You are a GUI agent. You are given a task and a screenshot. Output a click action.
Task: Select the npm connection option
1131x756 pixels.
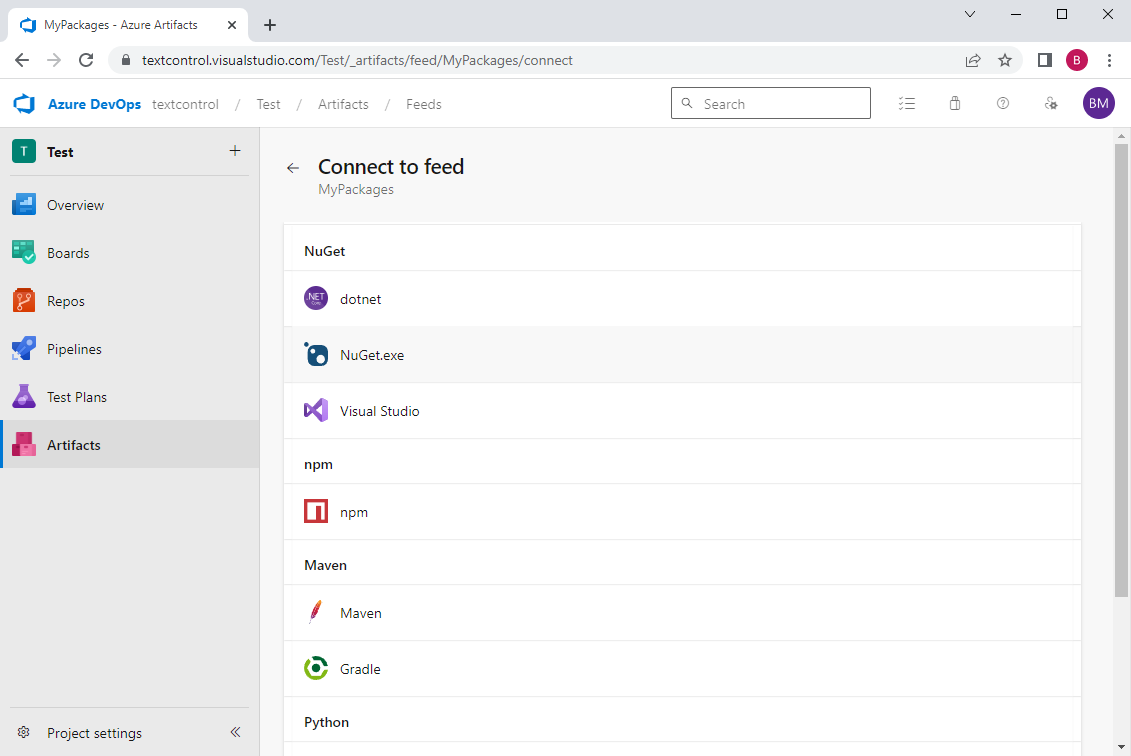[x=354, y=511]
